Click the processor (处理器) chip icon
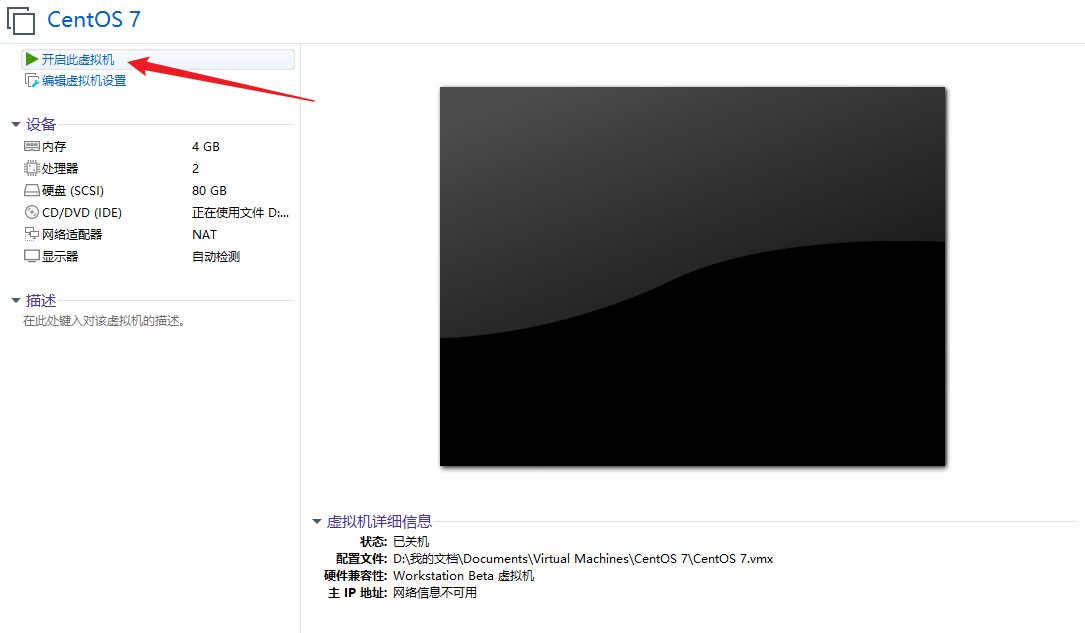 tap(32, 168)
